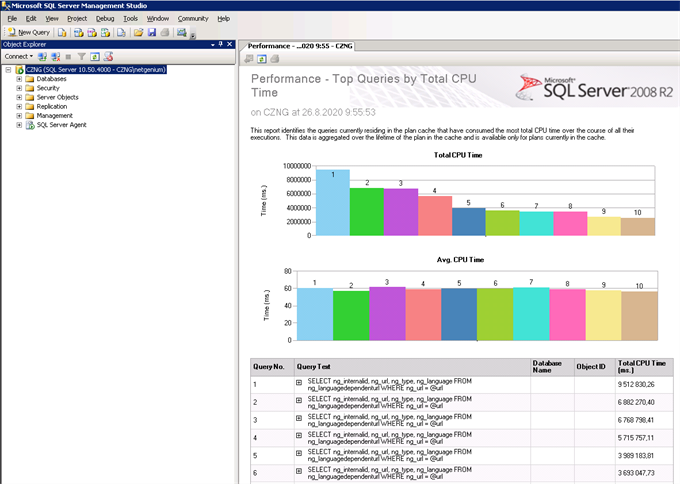The width and height of the screenshot is (680, 484).
Task: Expand the Security folder node
Action: 19,88
